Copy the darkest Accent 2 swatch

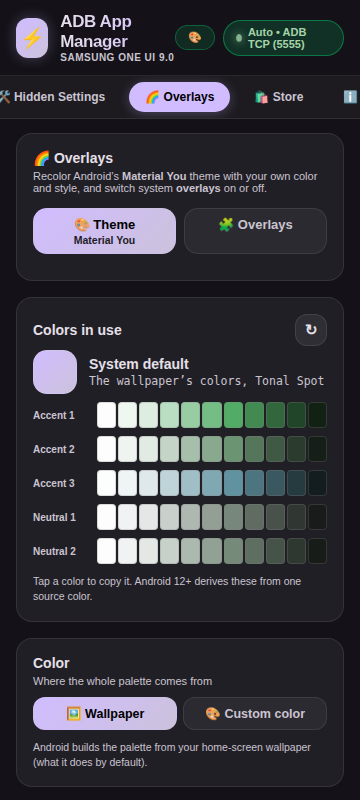tap(318, 449)
